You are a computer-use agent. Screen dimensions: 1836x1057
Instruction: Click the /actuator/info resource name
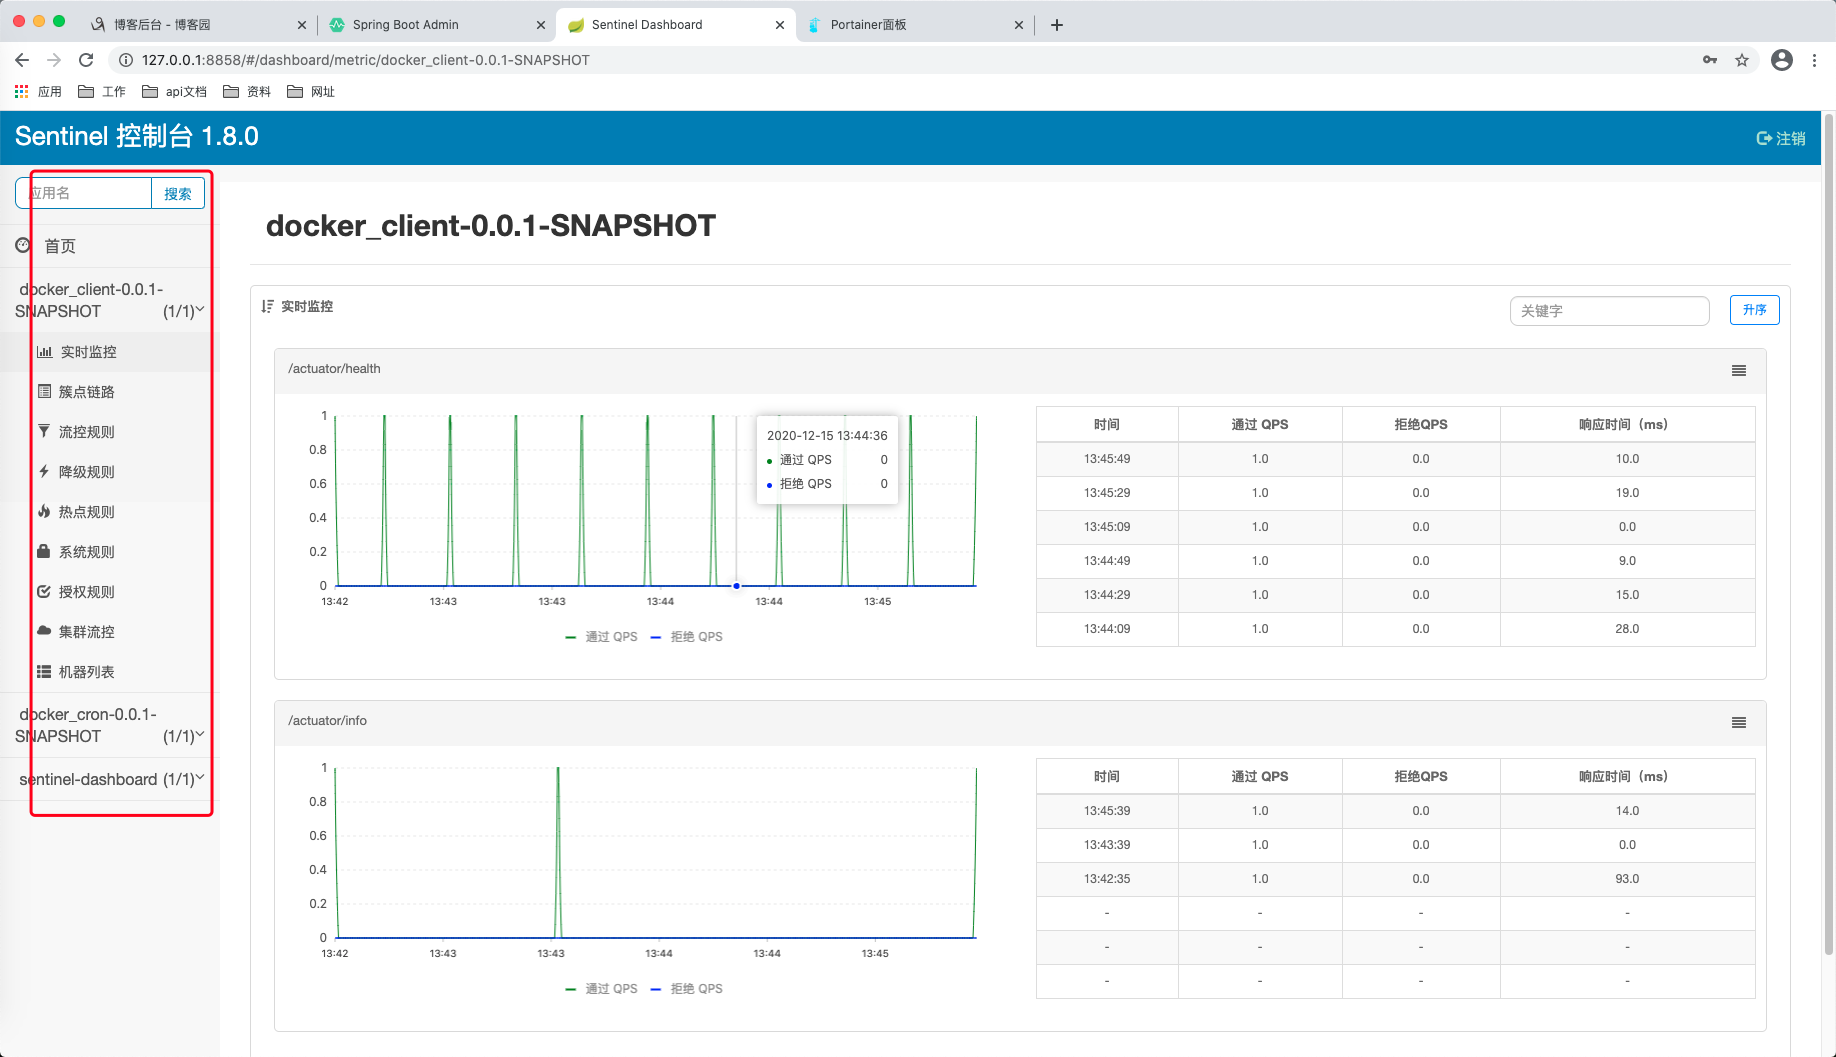click(327, 721)
